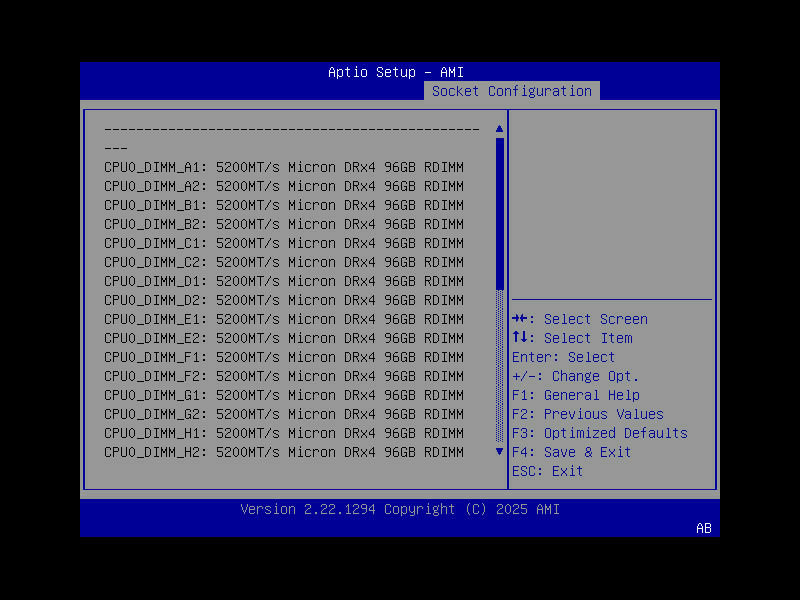The image size is (800, 600).
Task: Click the F3 Optimized Defaults legend entry
Action: tap(601, 432)
